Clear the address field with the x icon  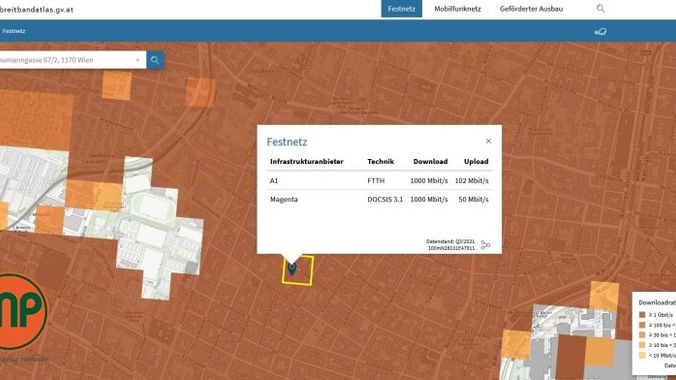click(x=138, y=60)
